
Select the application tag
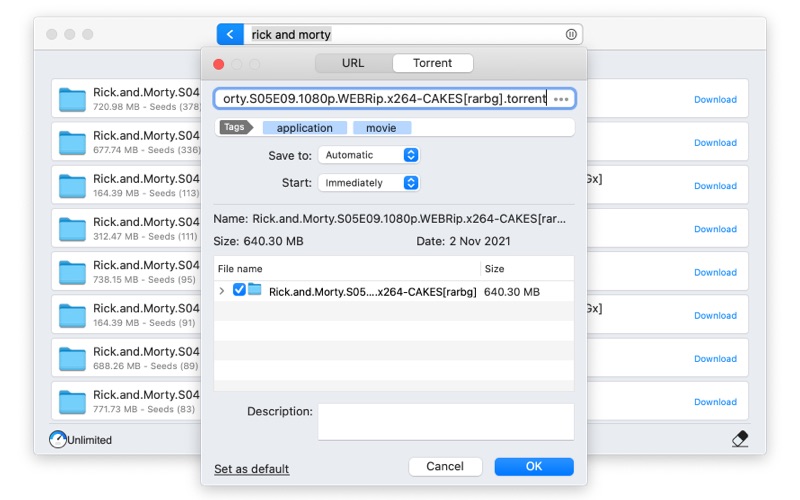[305, 128]
